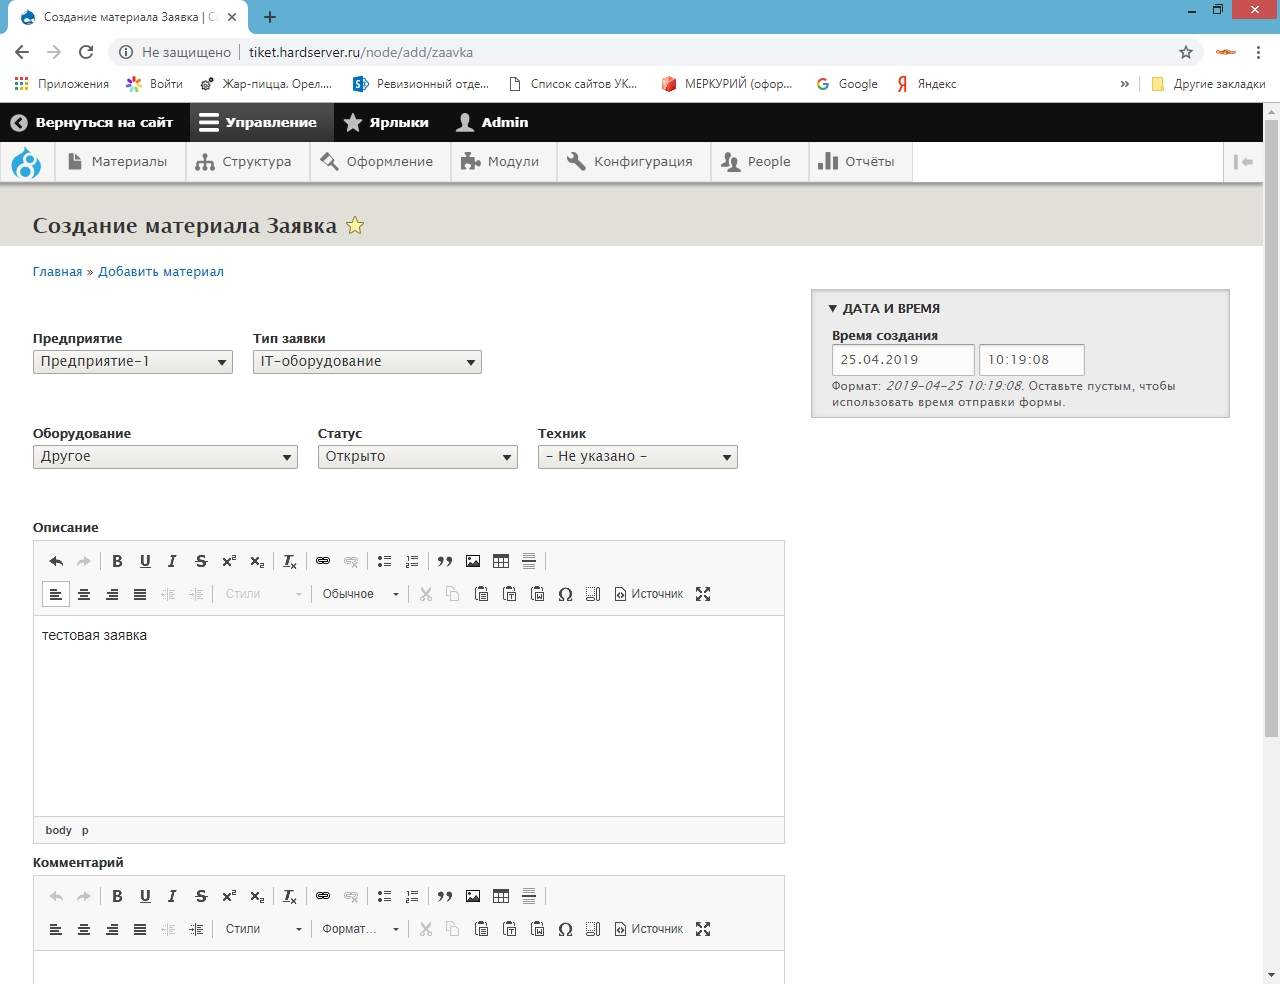Click the block quote icon in Описание

pos(445,561)
